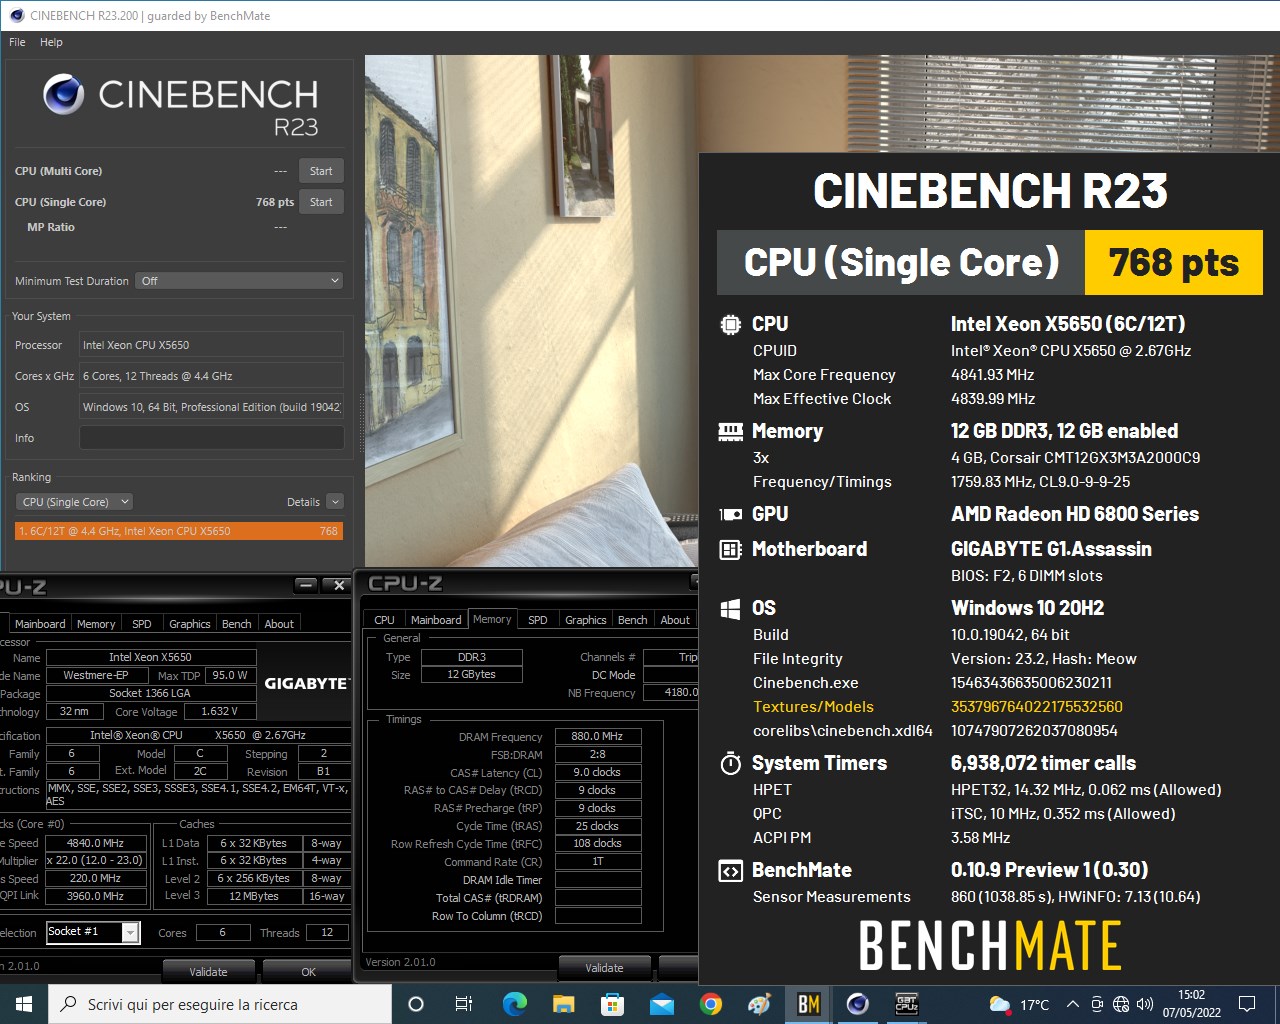The height and width of the screenshot is (1024, 1280).
Task: Open the Help menu in Cinebench
Action: tap(51, 42)
